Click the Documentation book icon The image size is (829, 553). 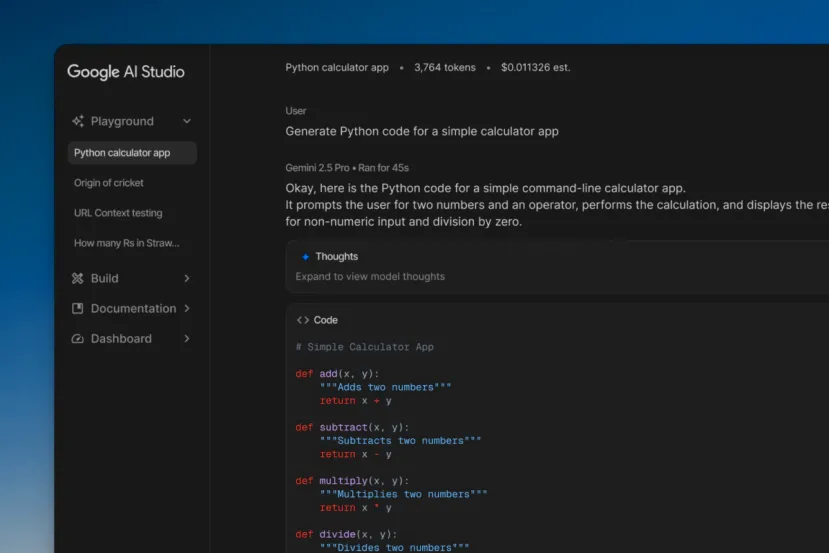pyautogui.click(x=78, y=308)
